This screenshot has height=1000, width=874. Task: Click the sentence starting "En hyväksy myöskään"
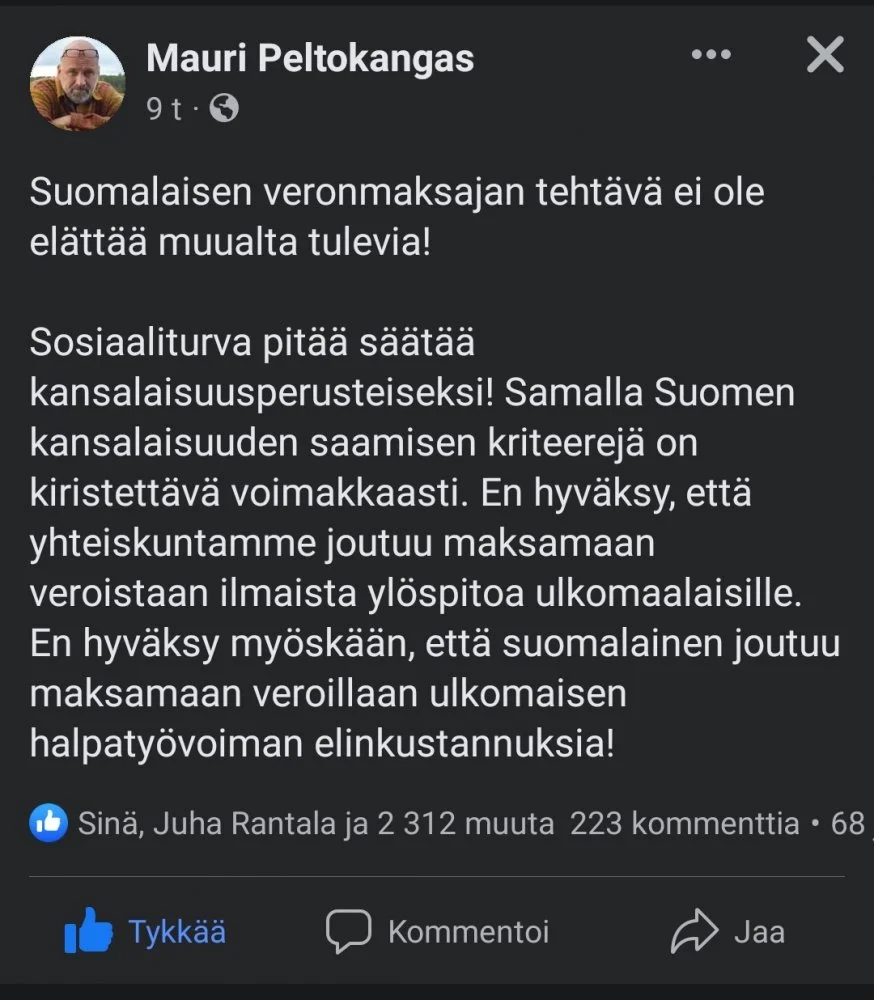pos(434,644)
